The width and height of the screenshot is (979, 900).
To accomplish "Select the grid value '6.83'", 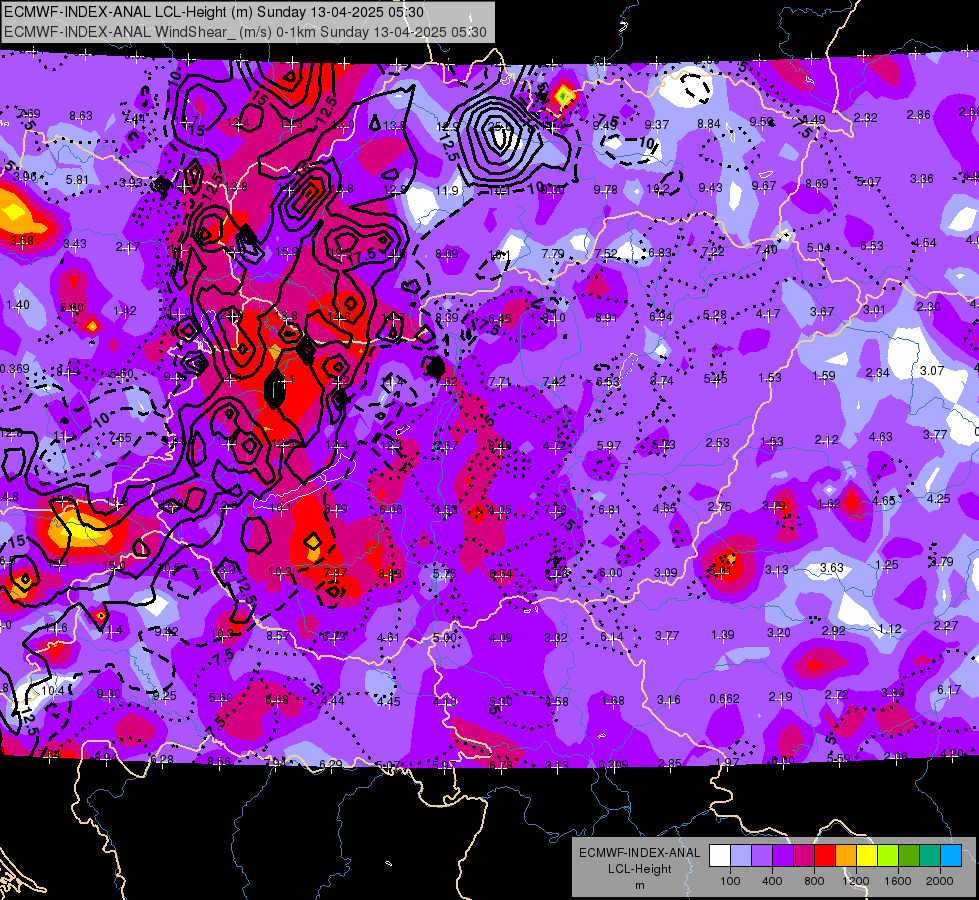I will 660,252.
